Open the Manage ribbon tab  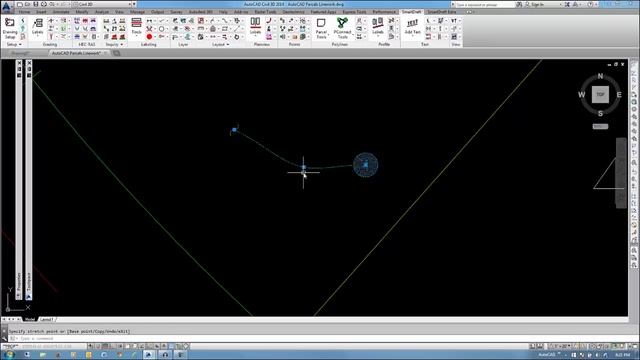point(137,12)
